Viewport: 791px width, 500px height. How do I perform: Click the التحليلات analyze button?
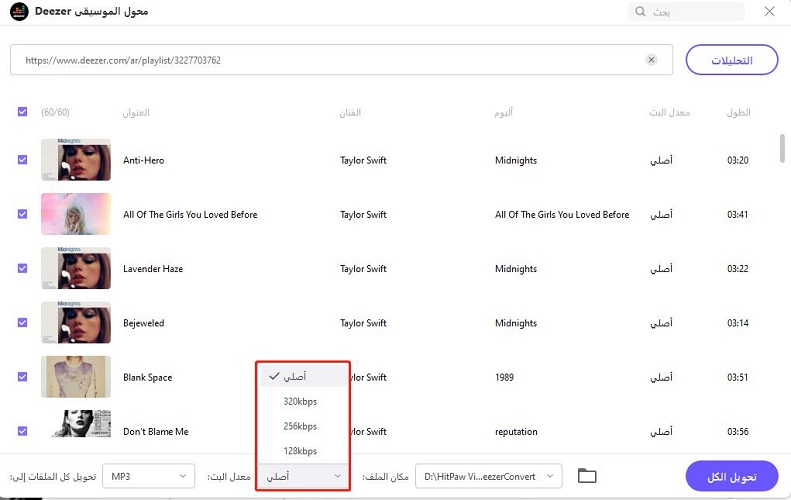tap(731, 60)
